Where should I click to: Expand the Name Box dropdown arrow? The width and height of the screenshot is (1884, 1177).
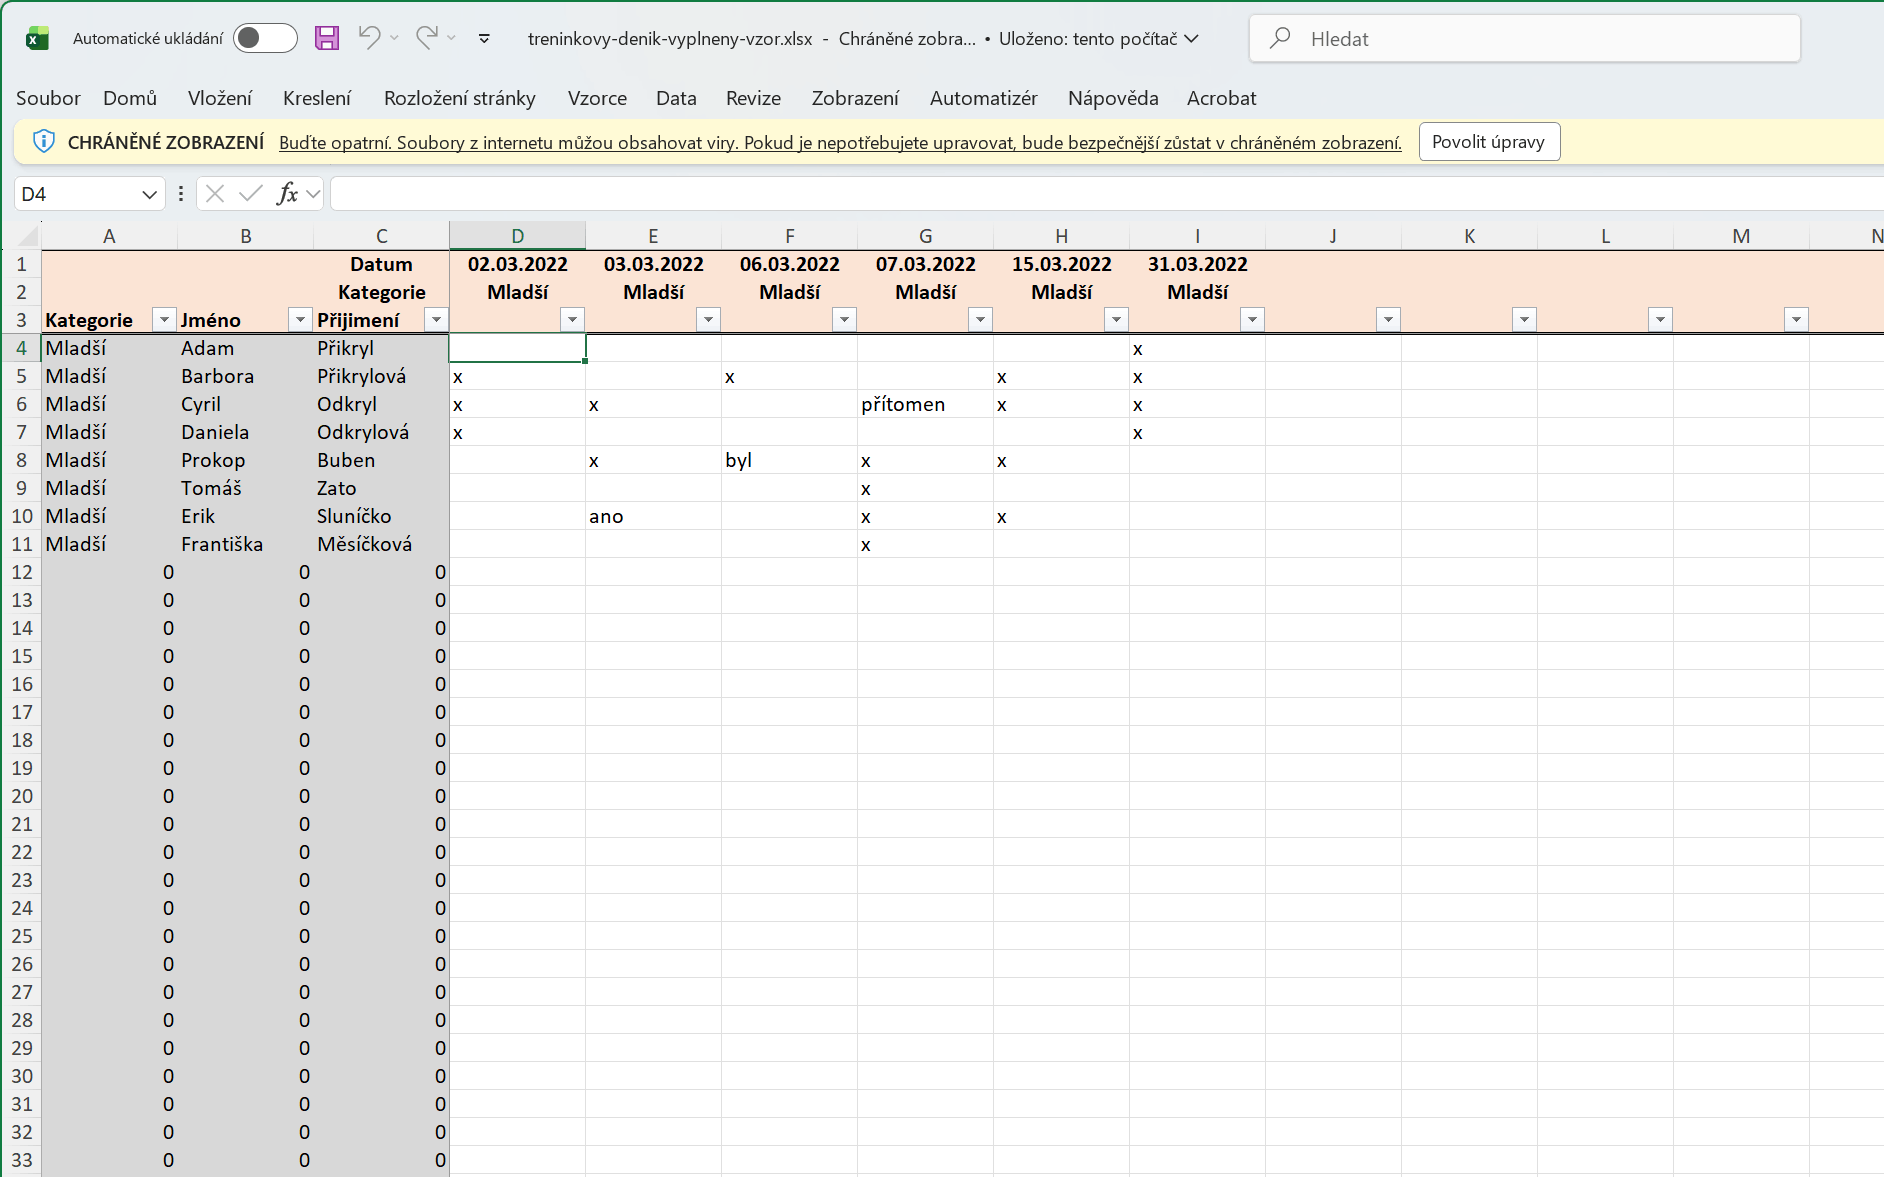point(149,194)
